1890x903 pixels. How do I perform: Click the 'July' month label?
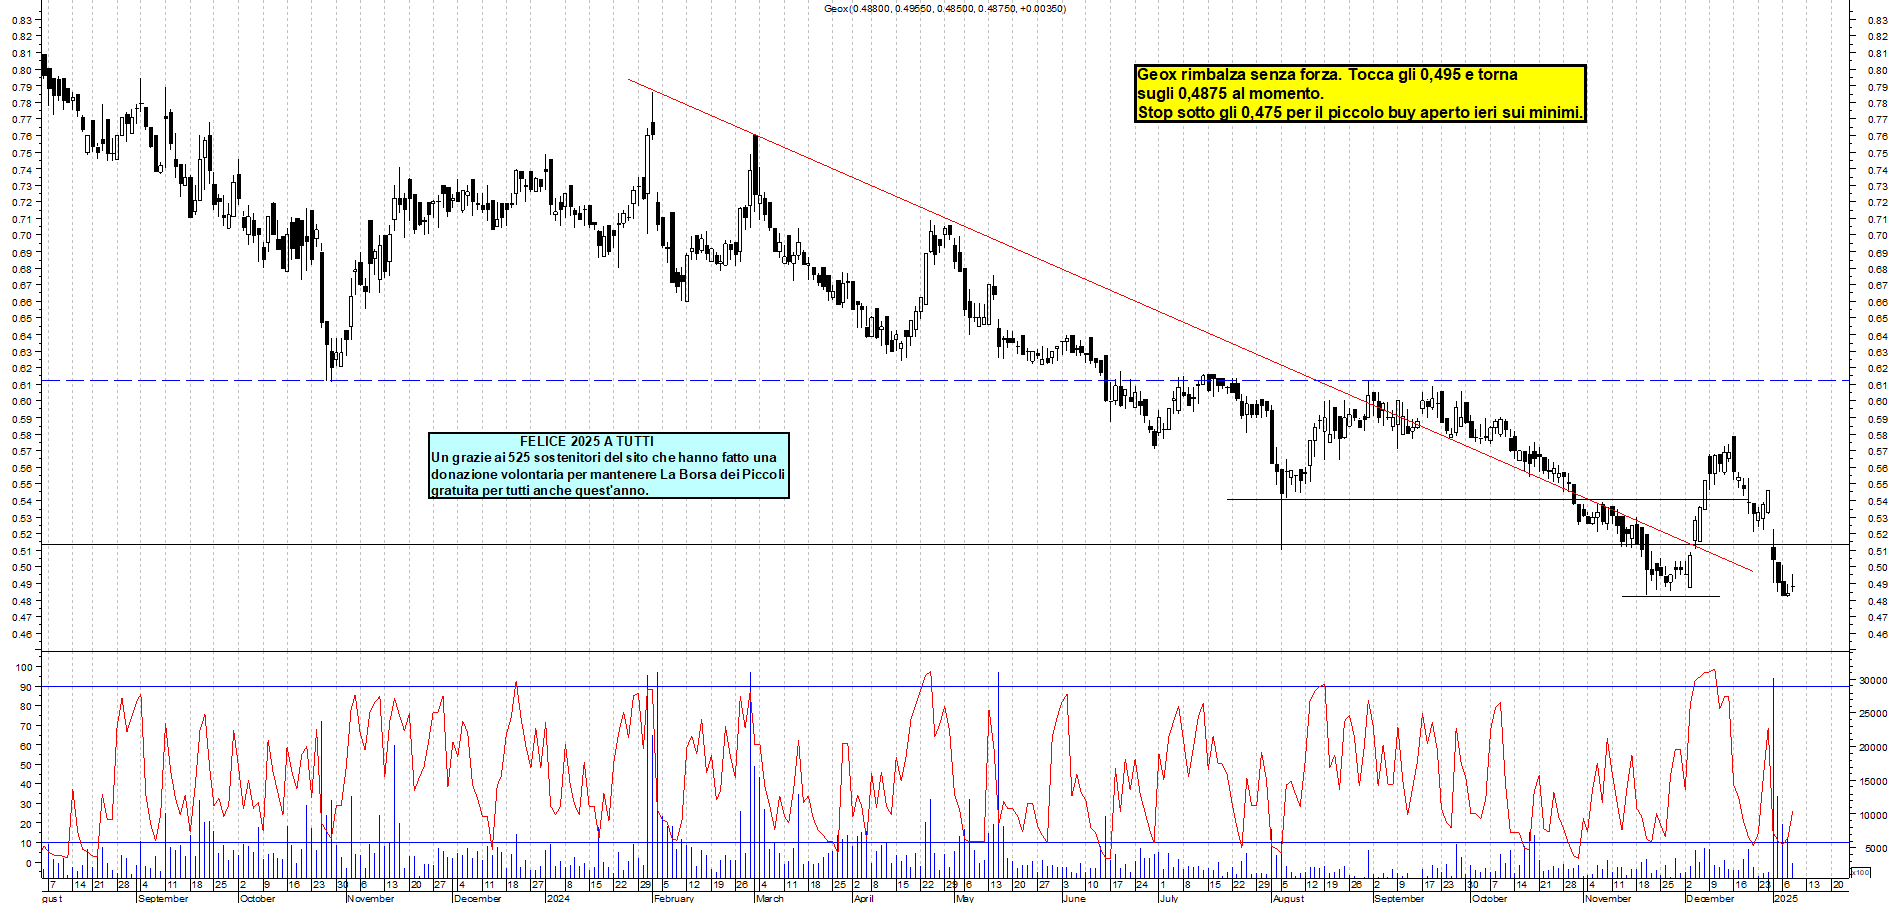point(1168,898)
